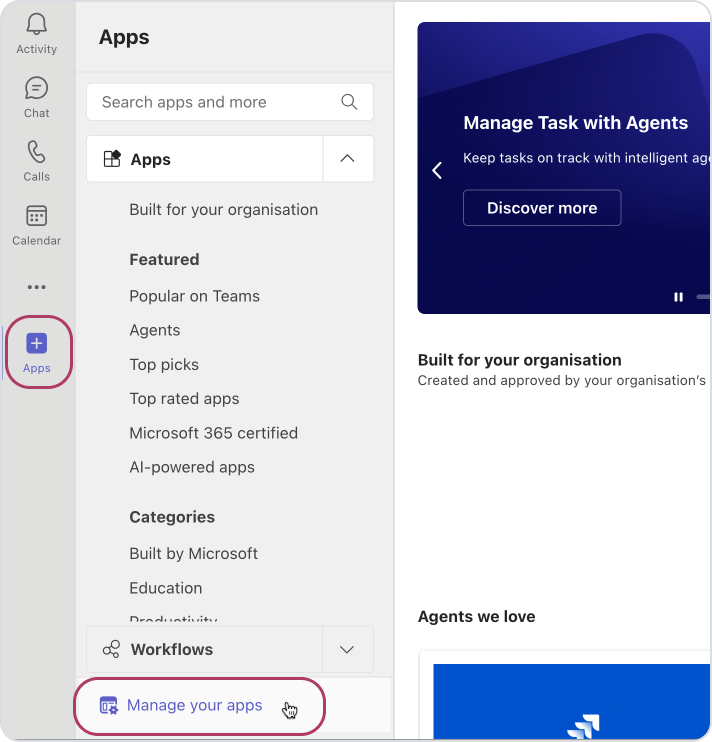Click the carousel progress indicator bar
Image resolution: width=712 pixels, height=742 pixels.
[703, 297]
